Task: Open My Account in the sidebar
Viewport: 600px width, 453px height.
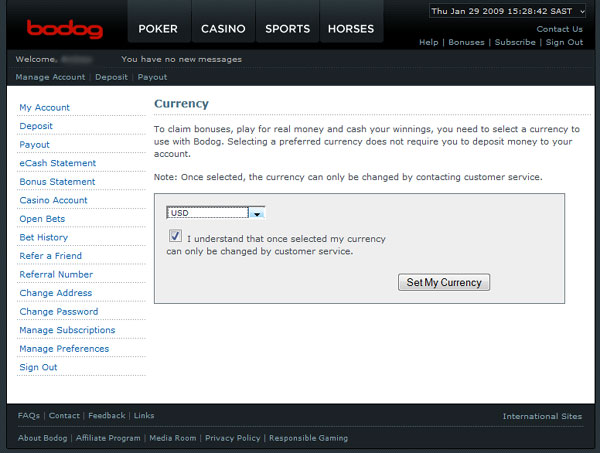Action: 44,108
